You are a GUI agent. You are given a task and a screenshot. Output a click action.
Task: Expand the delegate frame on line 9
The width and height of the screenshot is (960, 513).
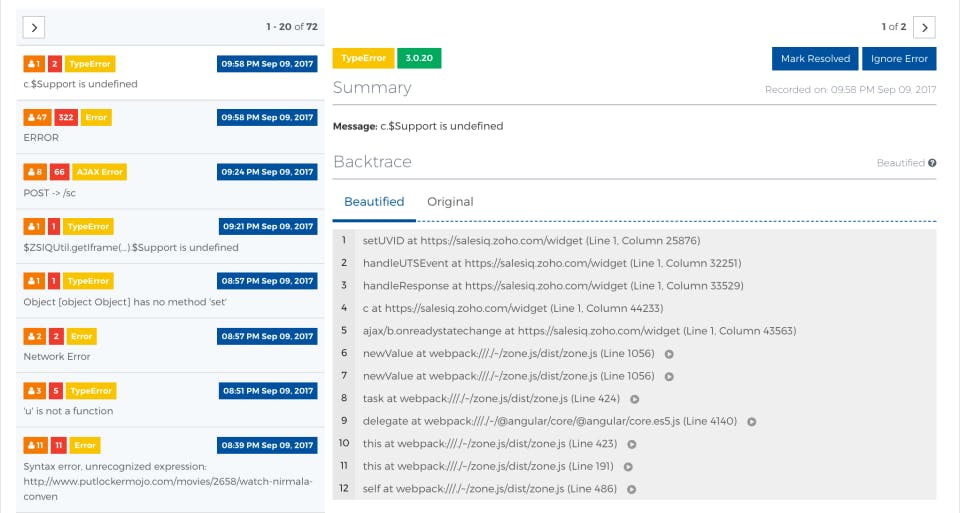coord(751,421)
